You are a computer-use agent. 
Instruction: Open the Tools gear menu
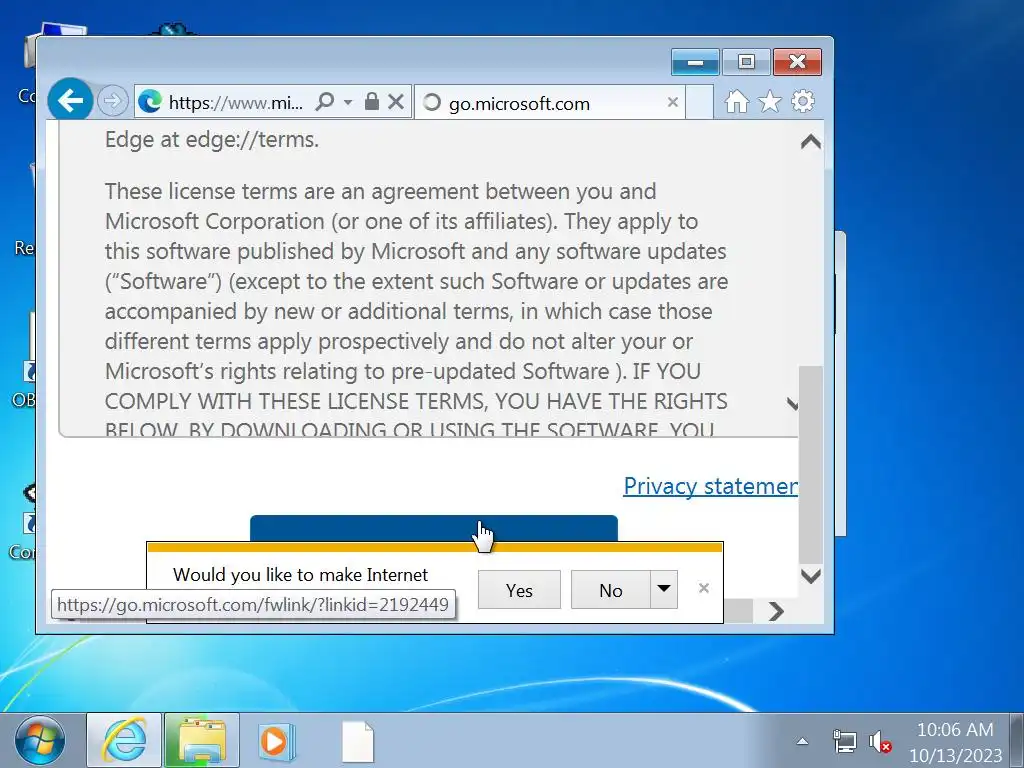coord(803,101)
